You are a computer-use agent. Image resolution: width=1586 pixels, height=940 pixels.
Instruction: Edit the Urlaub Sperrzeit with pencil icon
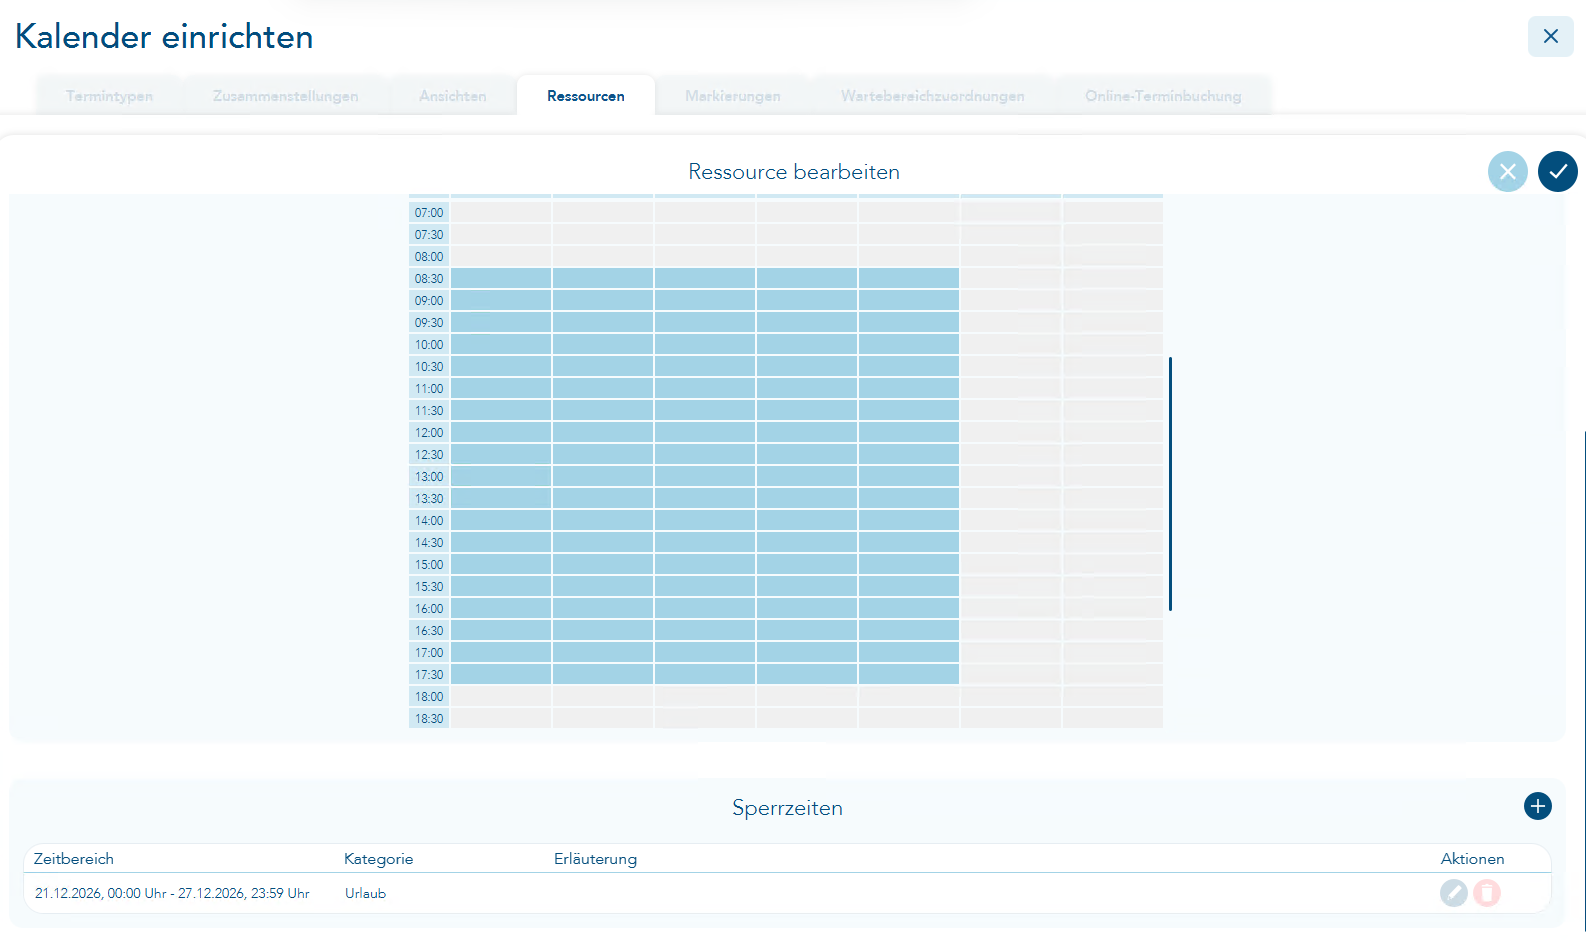coord(1453,893)
